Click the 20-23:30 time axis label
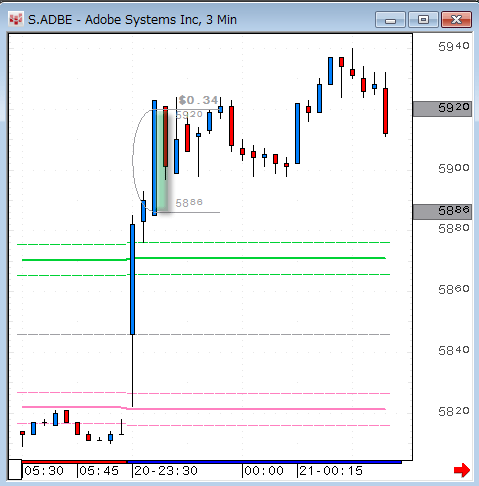Screen dimensions: 479x486 (166, 471)
